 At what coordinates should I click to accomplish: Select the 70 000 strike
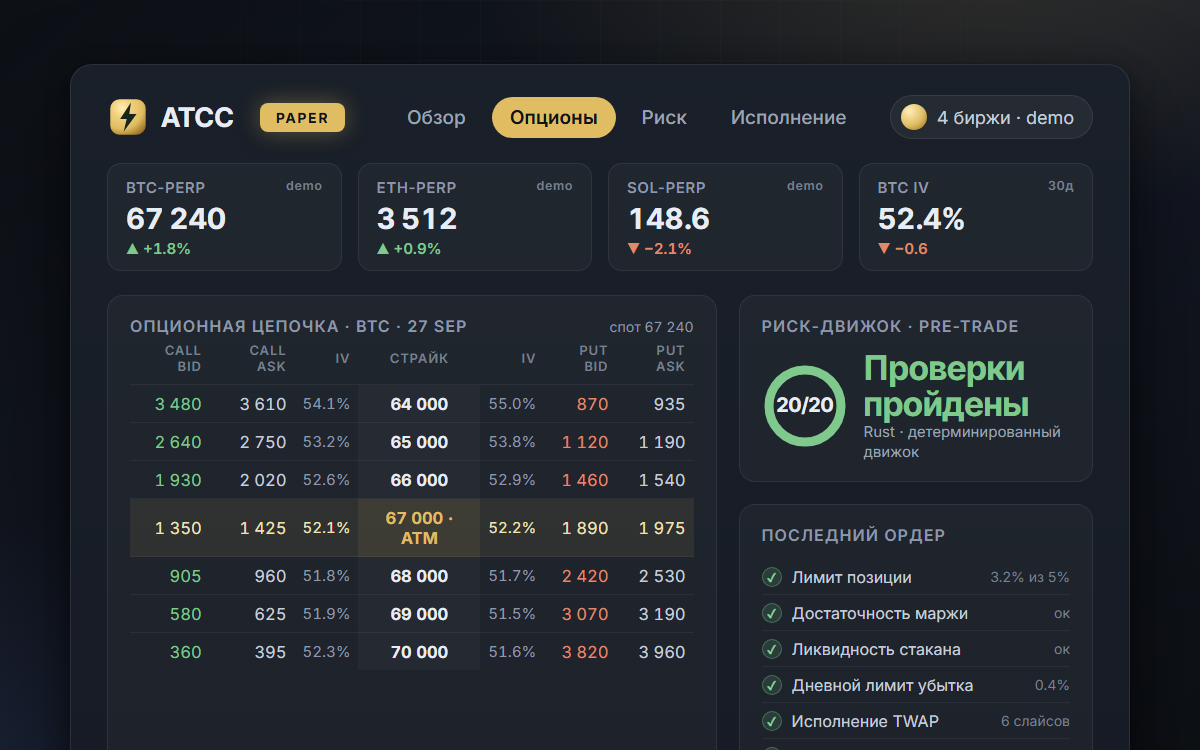(419, 652)
